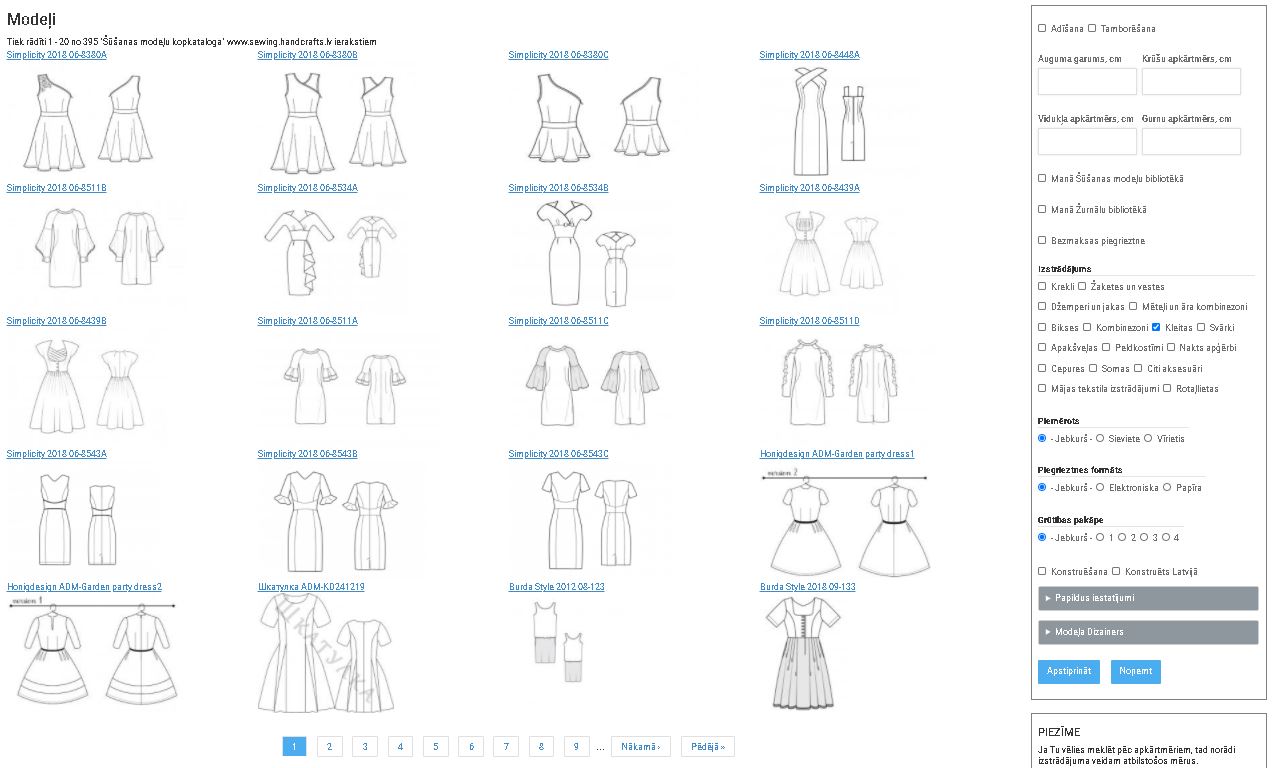1276x768 pixels.
Task: Select the Papīra pattern format
Action: tap(1169, 488)
